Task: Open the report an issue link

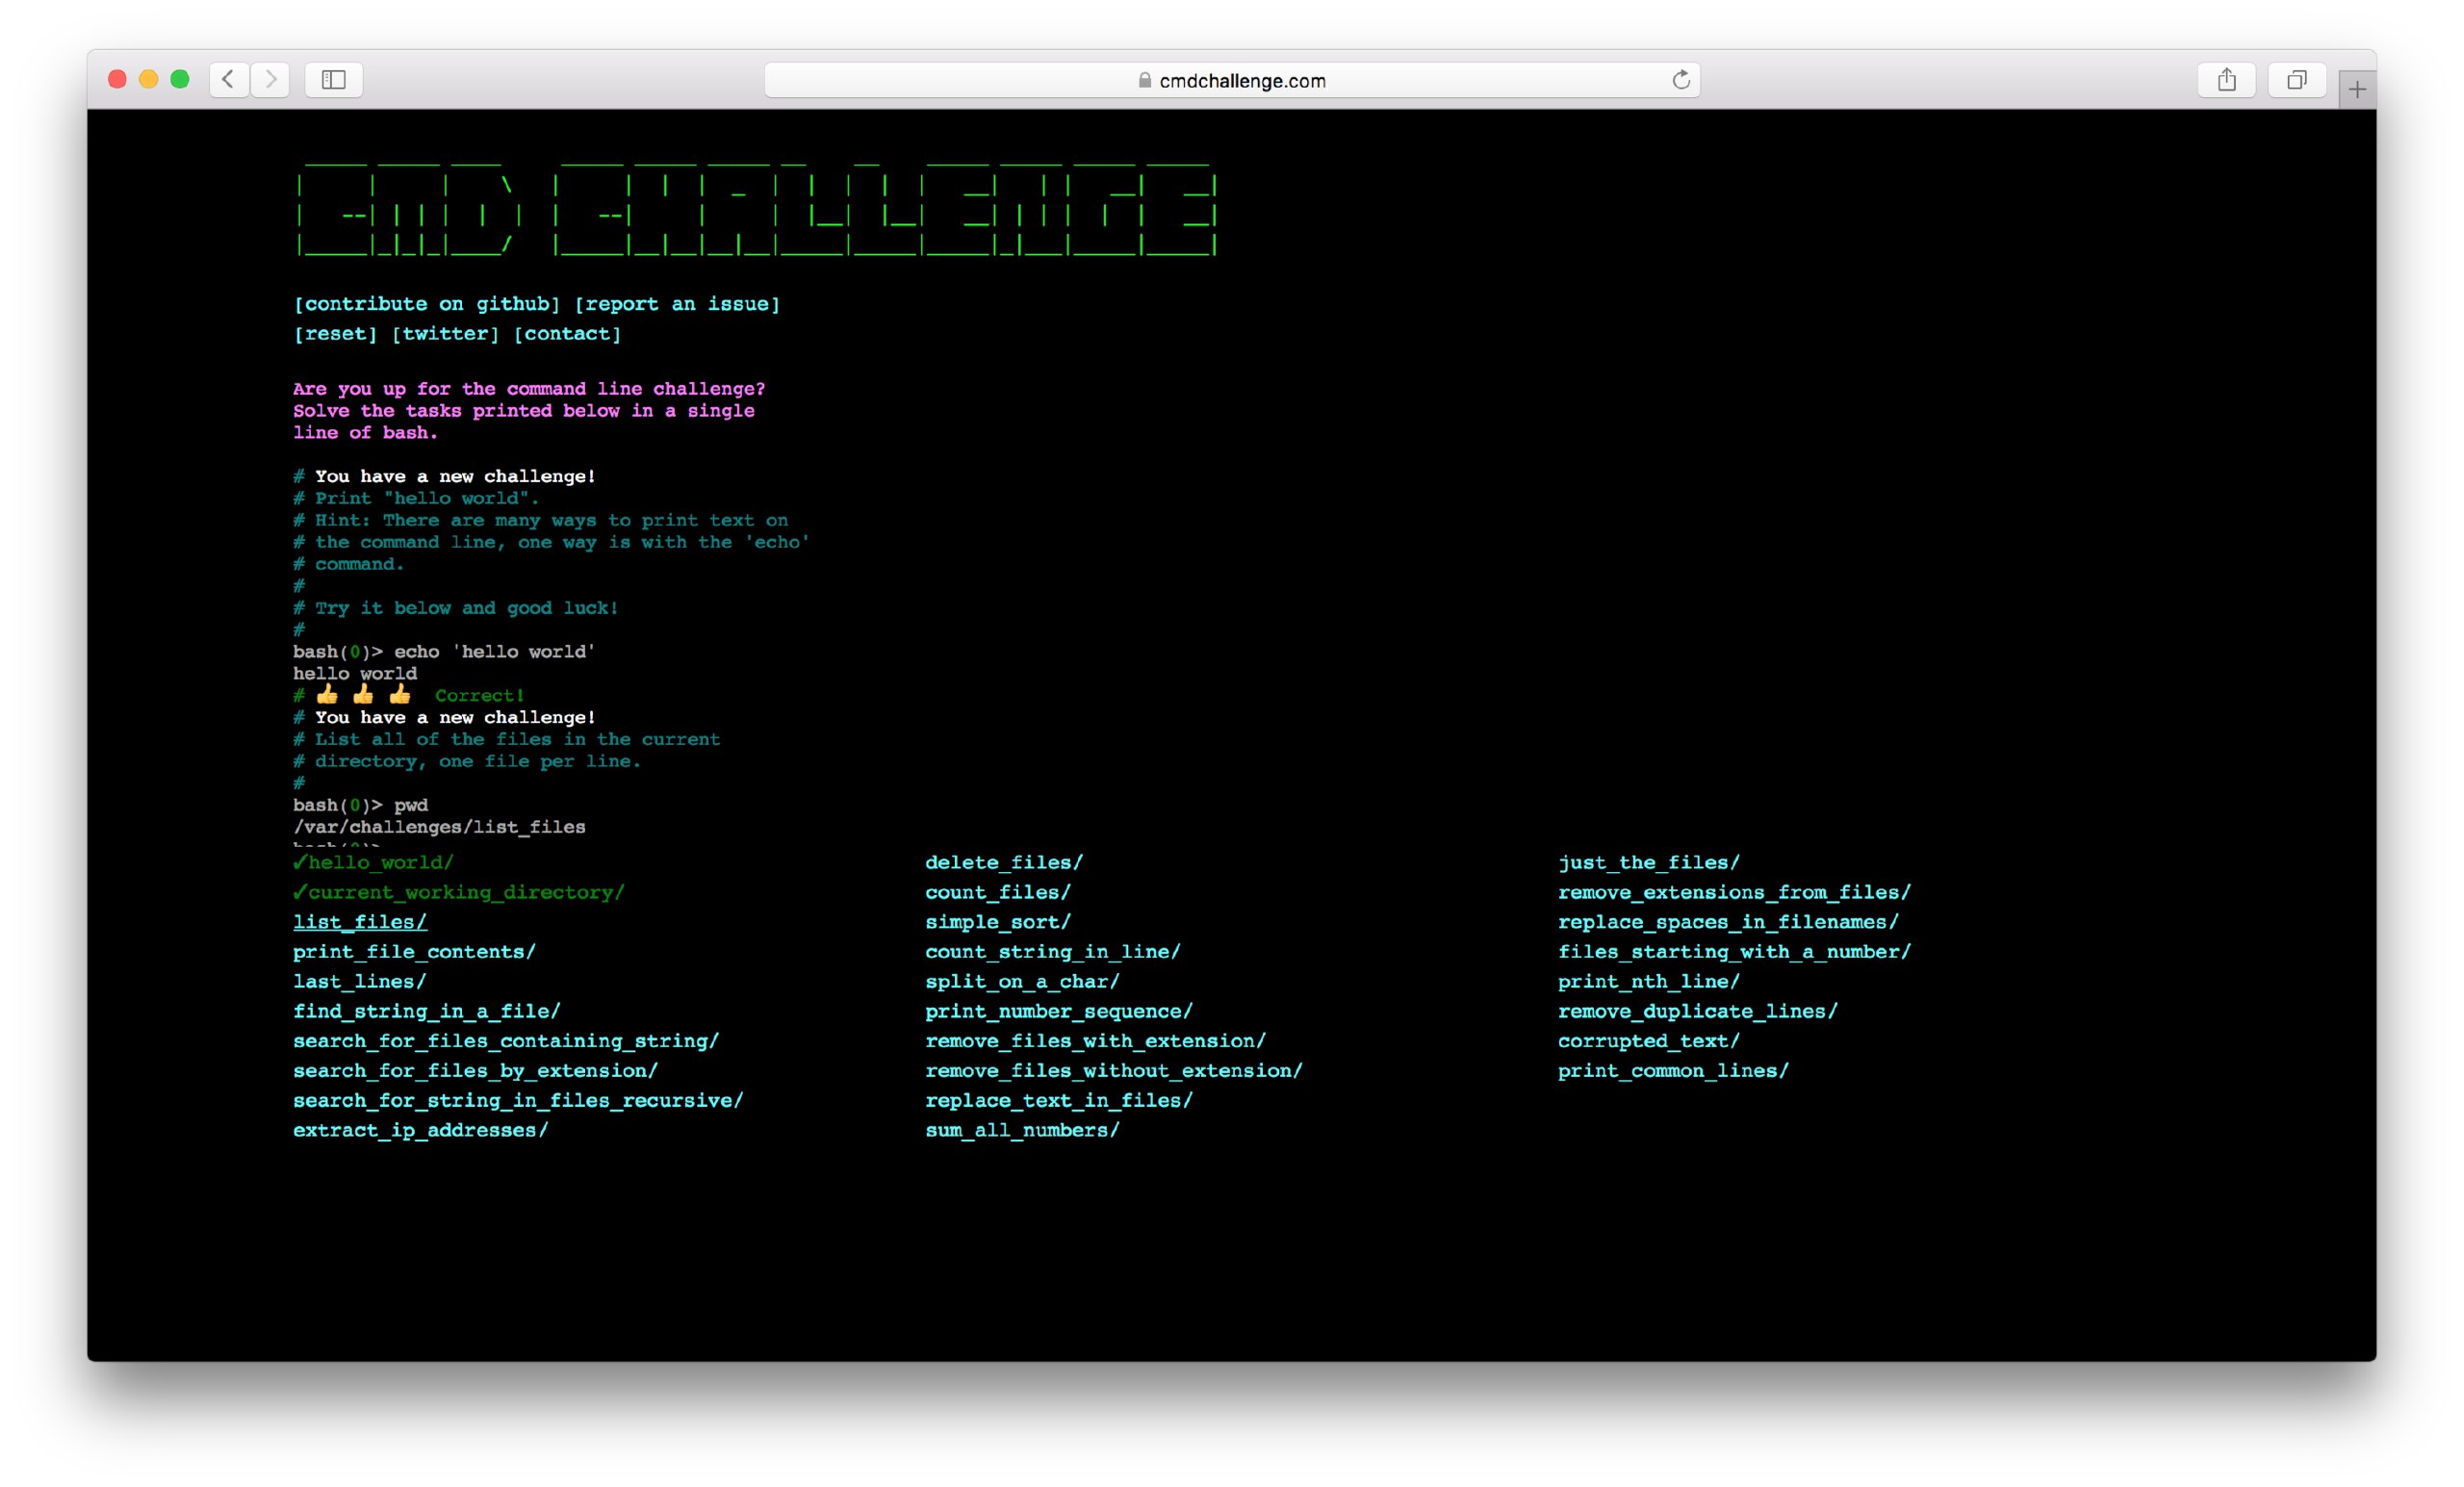Action: pyautogui.click(x=677, y=304)
